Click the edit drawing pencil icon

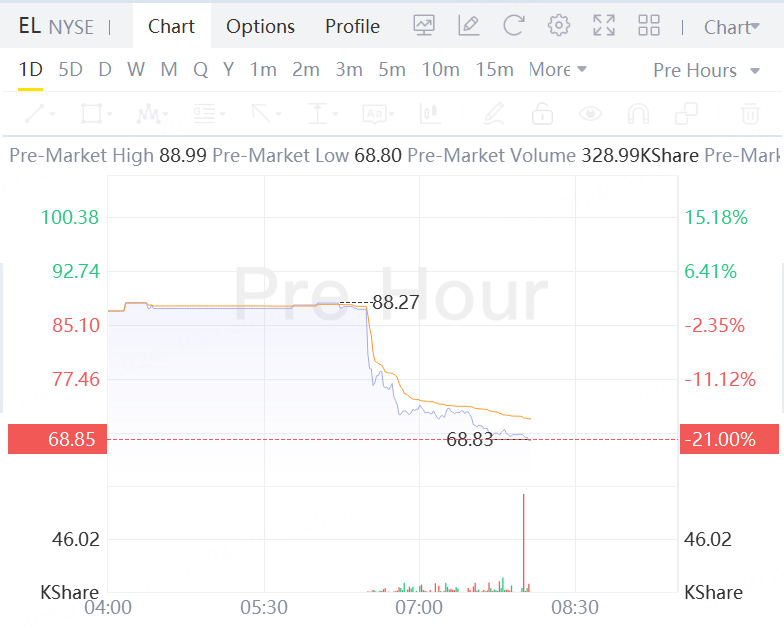[469, 26]
